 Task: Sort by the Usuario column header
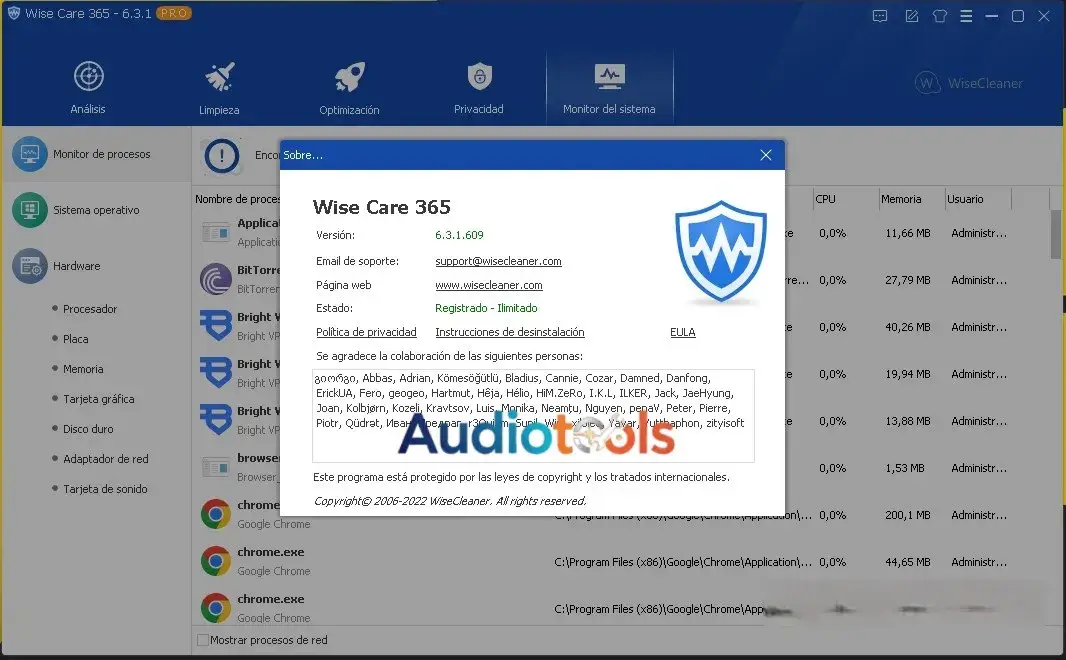(x=965, y=199)
